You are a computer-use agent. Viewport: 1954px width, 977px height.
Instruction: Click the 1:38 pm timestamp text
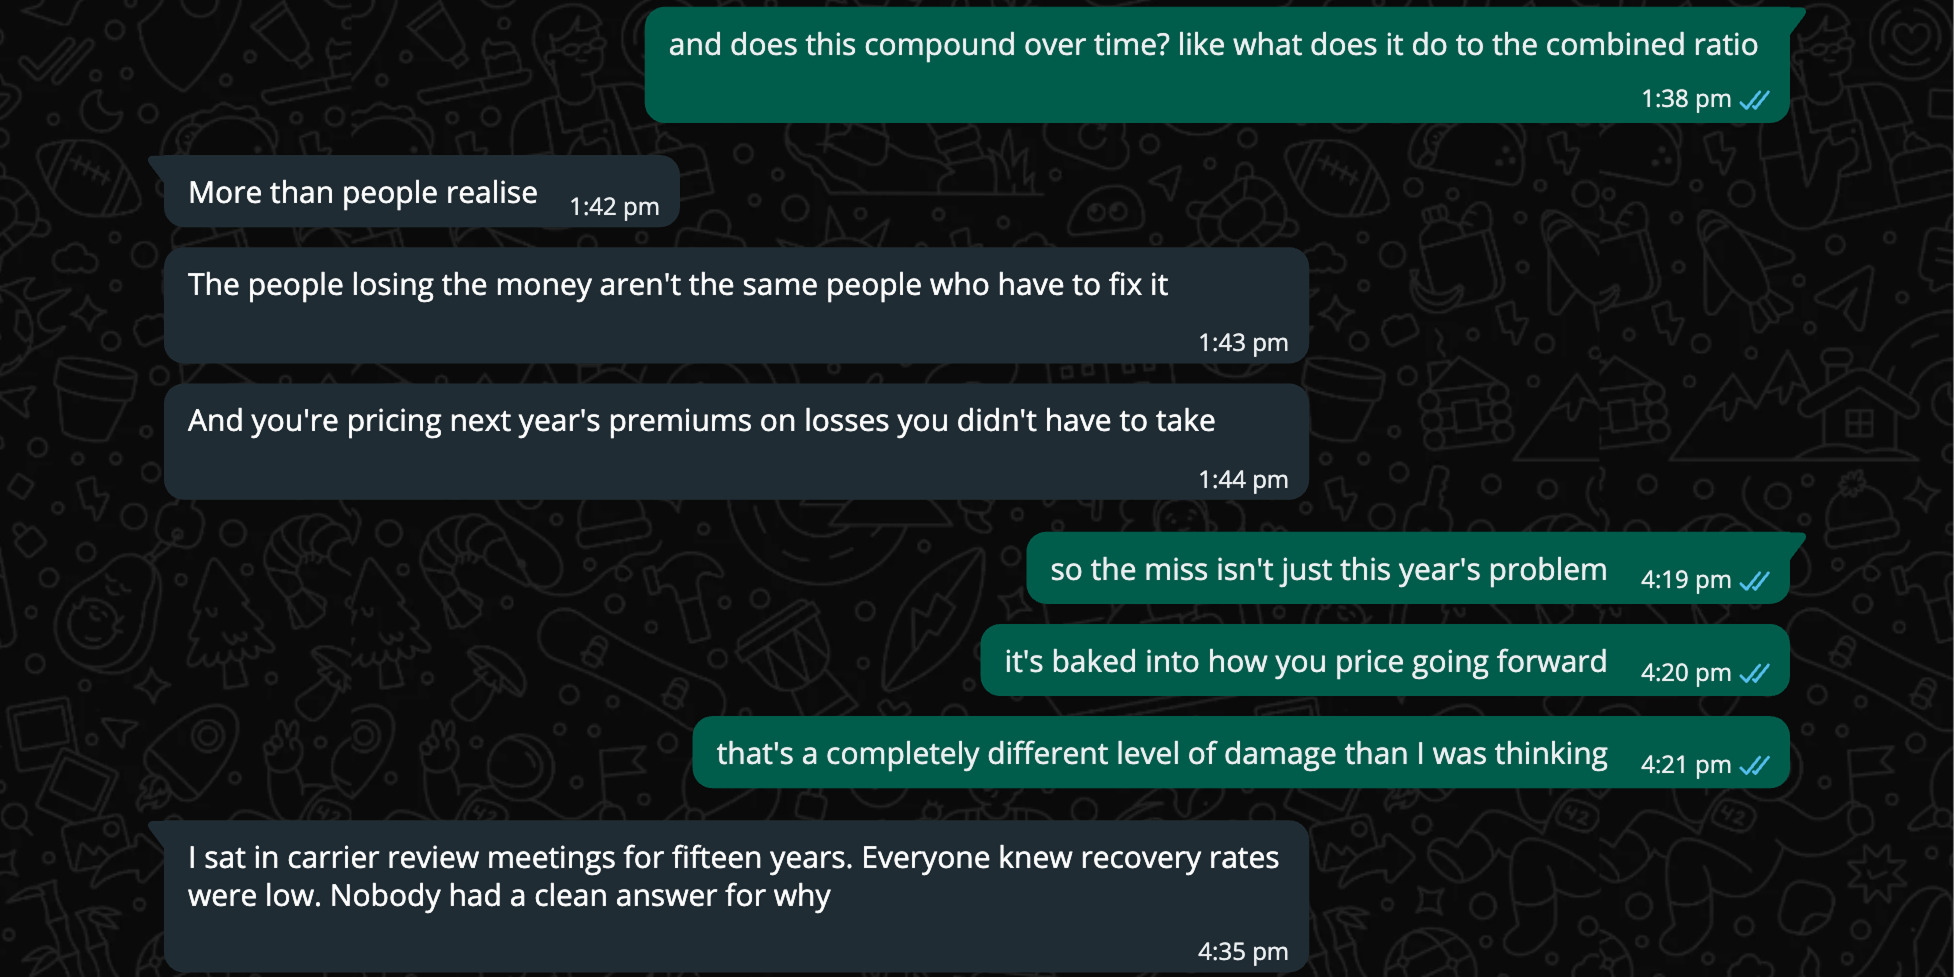1685,99
